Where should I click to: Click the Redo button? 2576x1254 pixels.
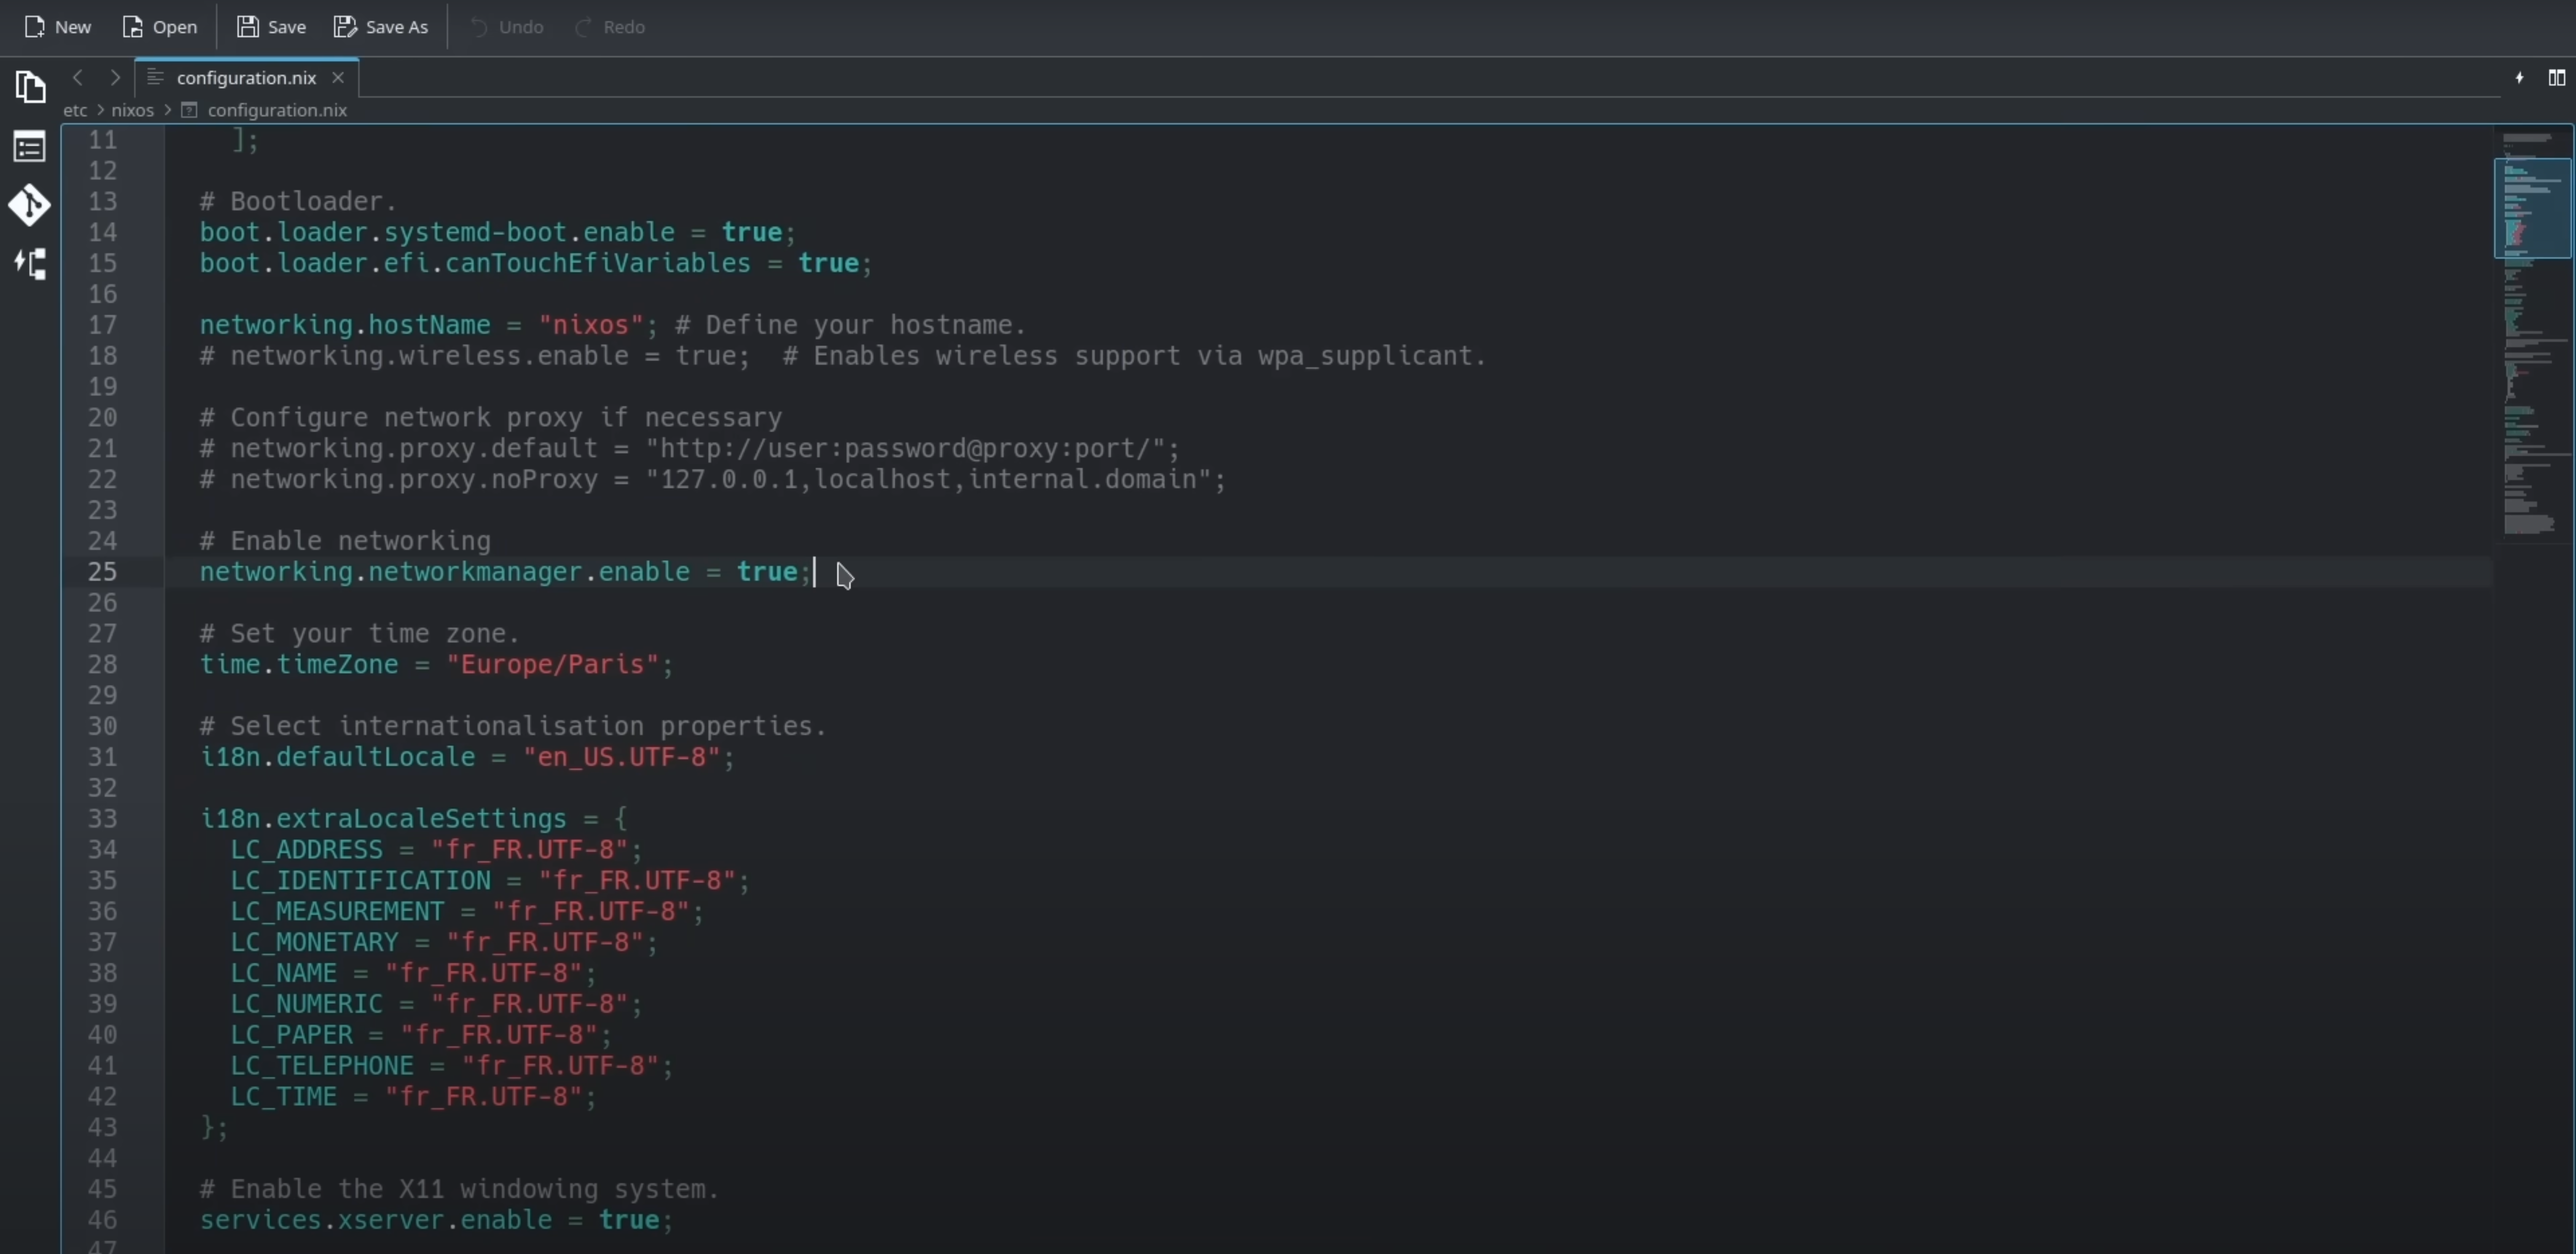[x=610, y=27]
